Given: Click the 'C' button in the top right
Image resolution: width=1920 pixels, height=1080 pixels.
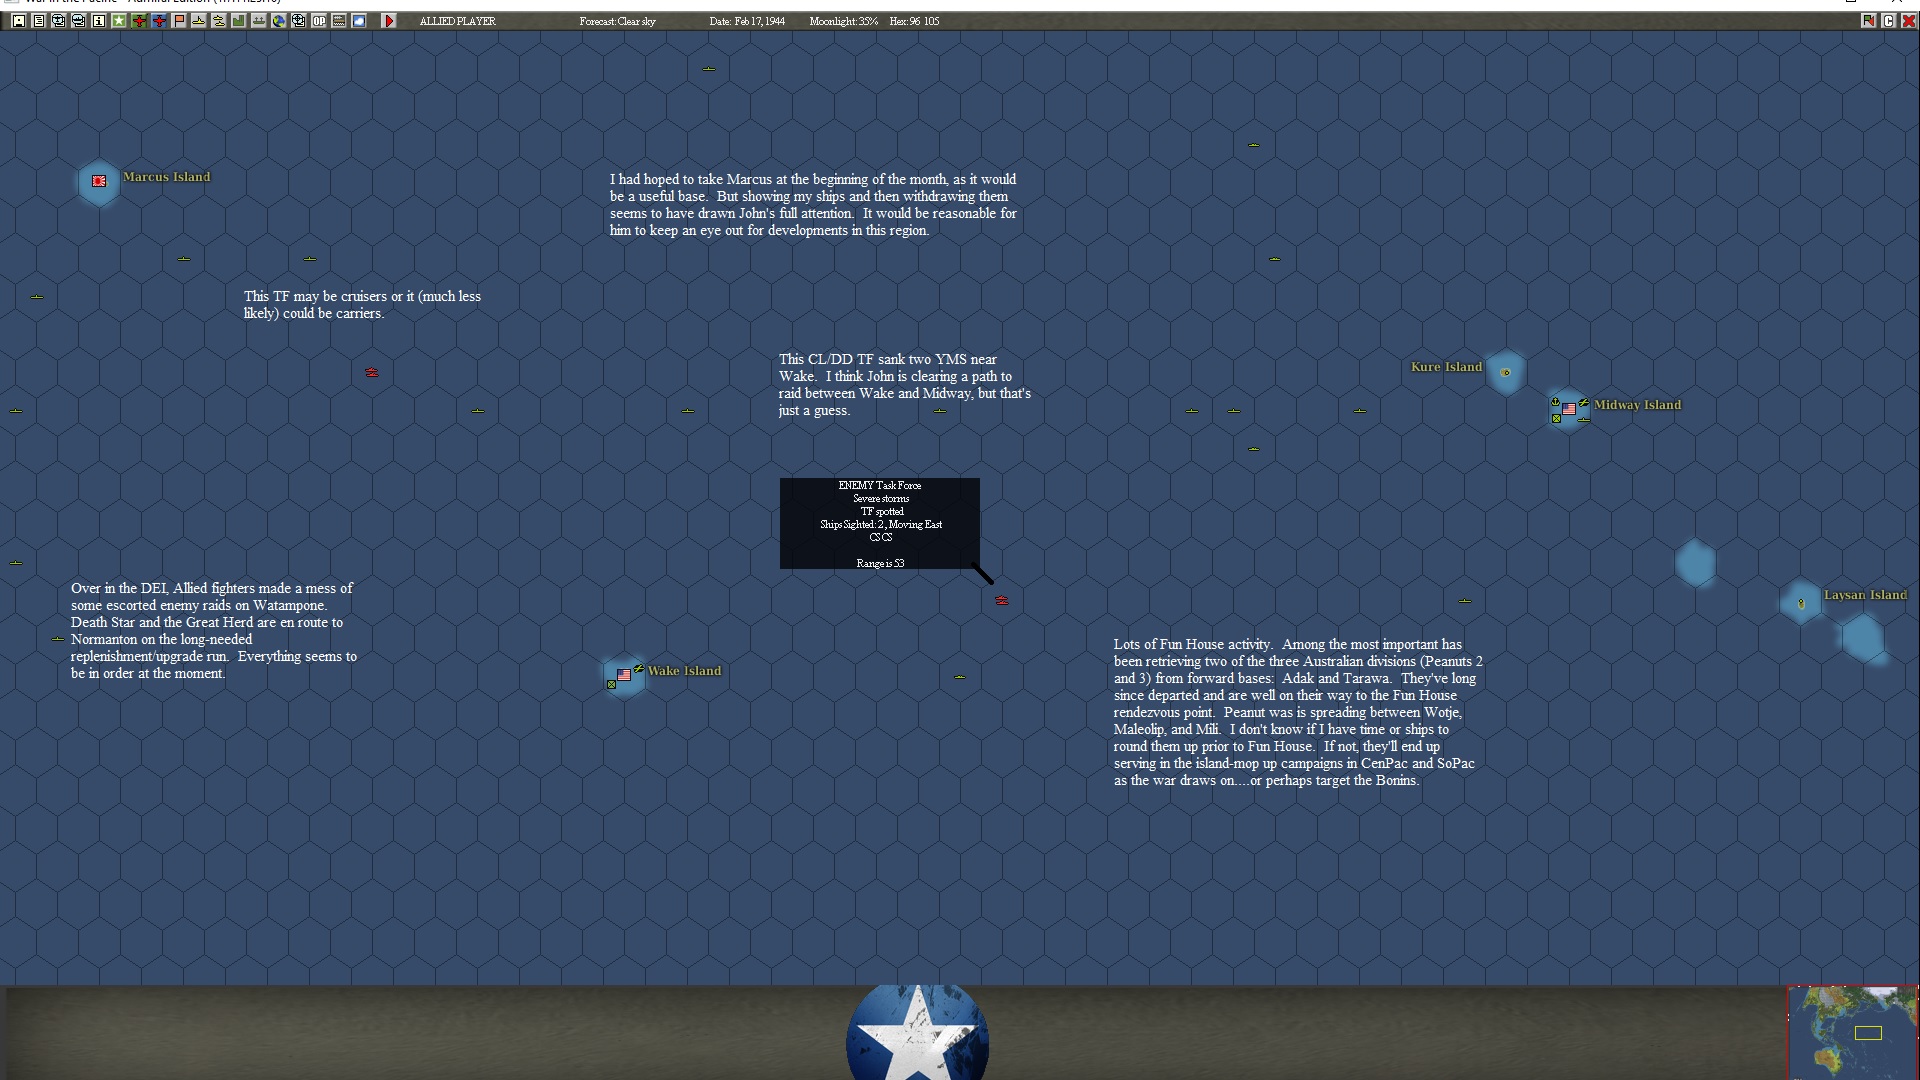Looking at the screenshot, I should (x=1888, y=21).
